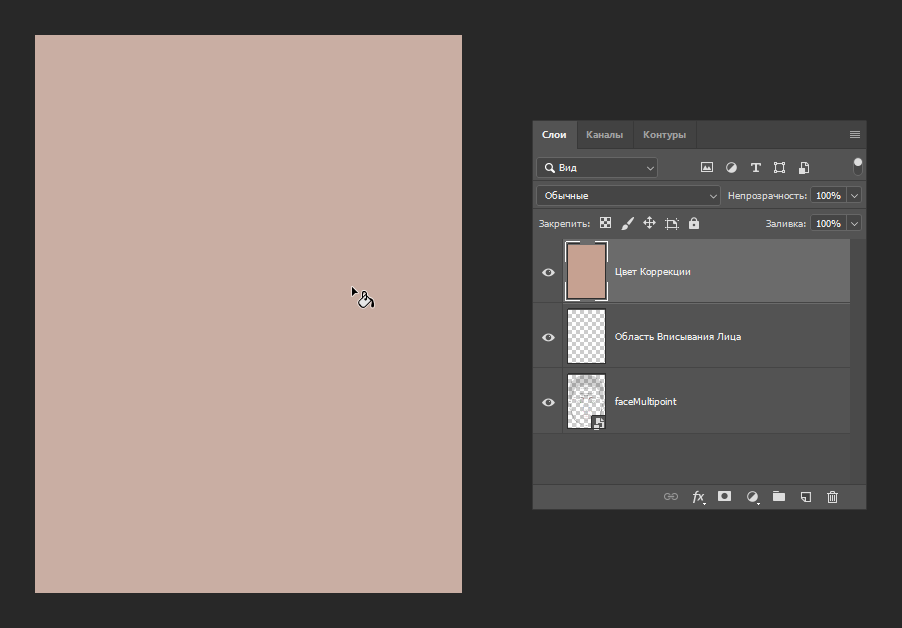The width and height of the screenshot is (902, 628).
Task: Click the Непрозрачность label
Action: tap(767, 196)
